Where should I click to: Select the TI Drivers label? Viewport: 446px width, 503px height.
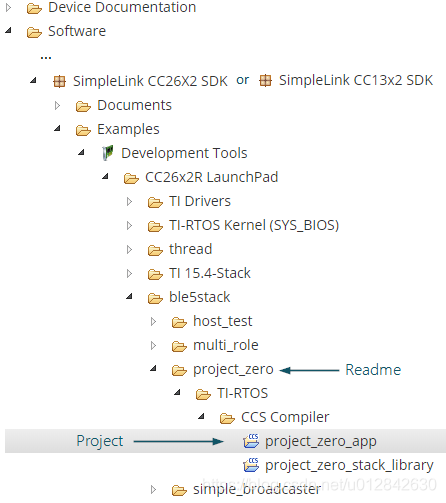200,201
